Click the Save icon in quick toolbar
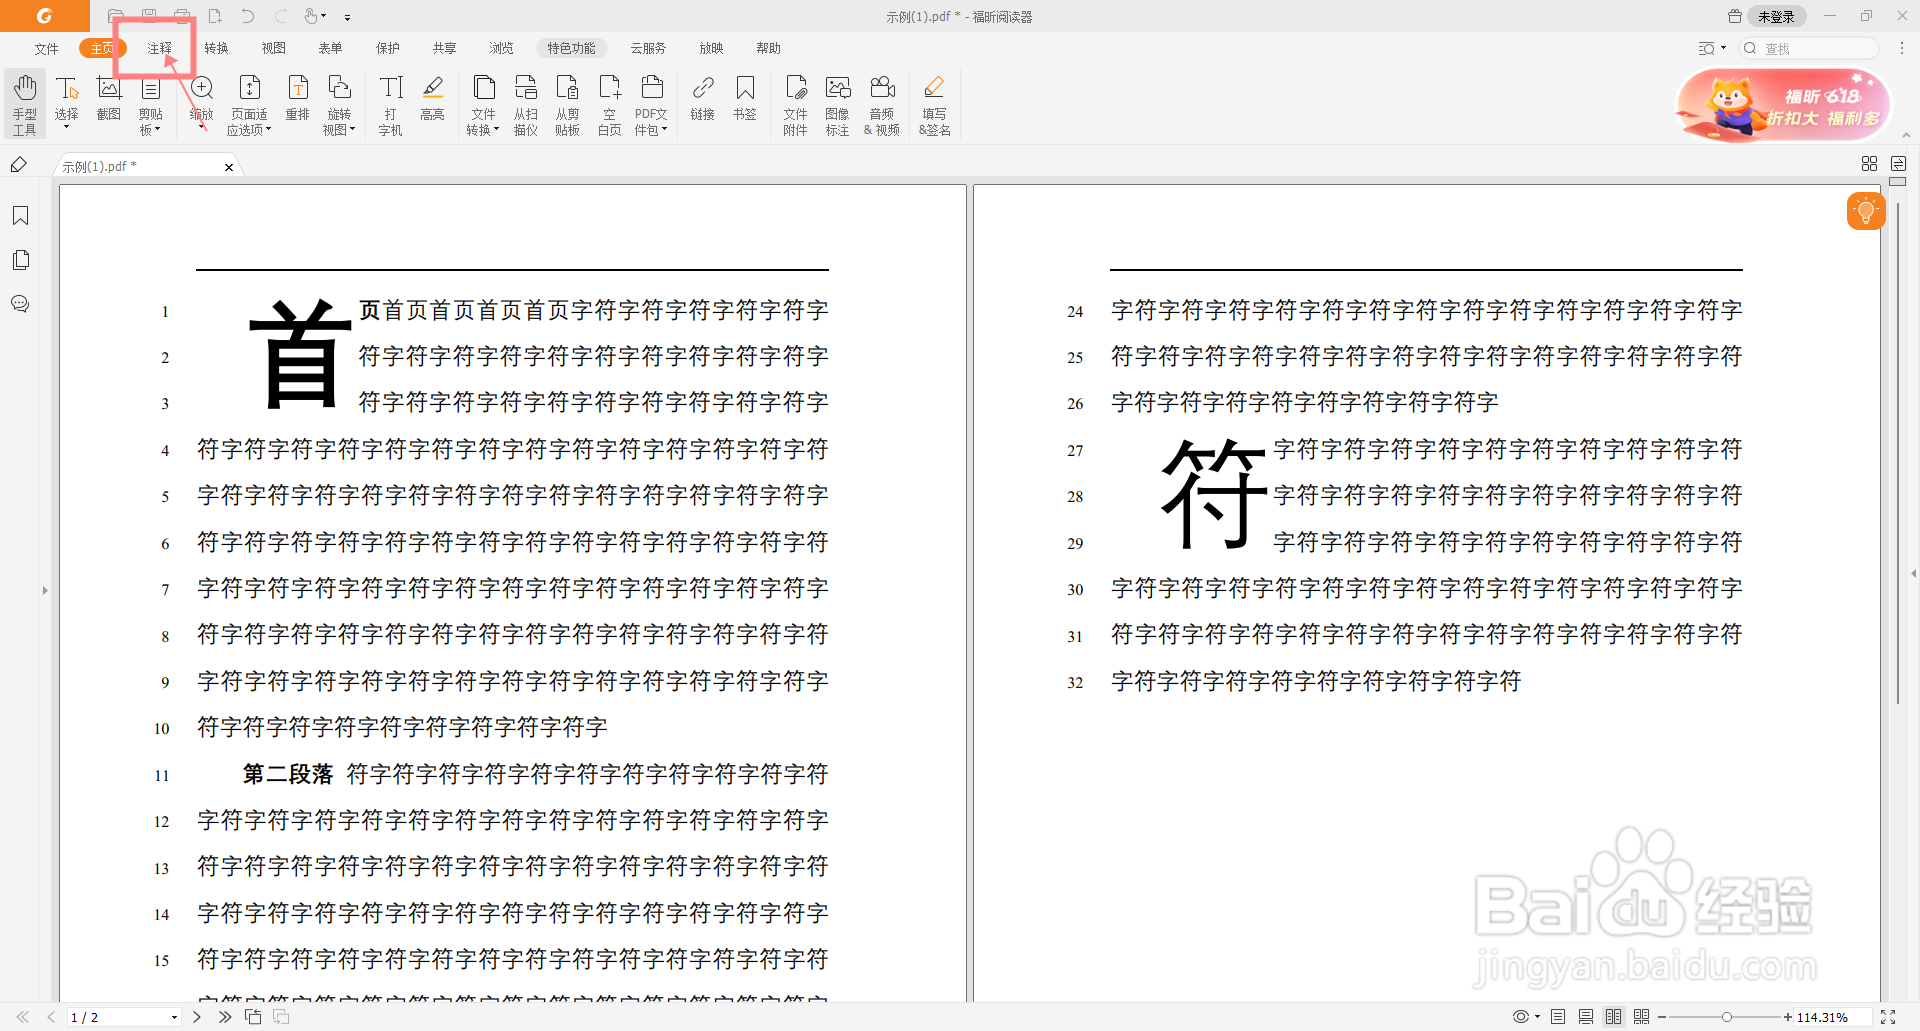 [149, 16]
